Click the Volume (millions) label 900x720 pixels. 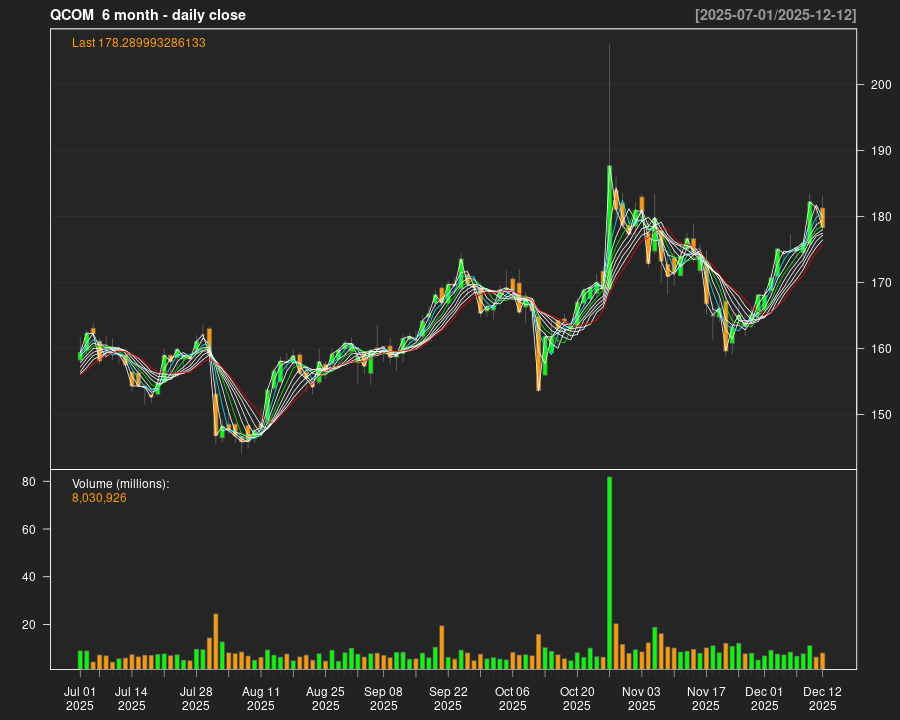[121, 484]
